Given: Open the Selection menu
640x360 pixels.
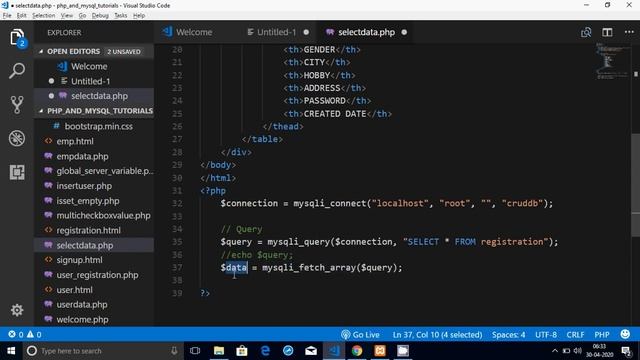Looking at the screenshot, I should [x=44, y=16].
